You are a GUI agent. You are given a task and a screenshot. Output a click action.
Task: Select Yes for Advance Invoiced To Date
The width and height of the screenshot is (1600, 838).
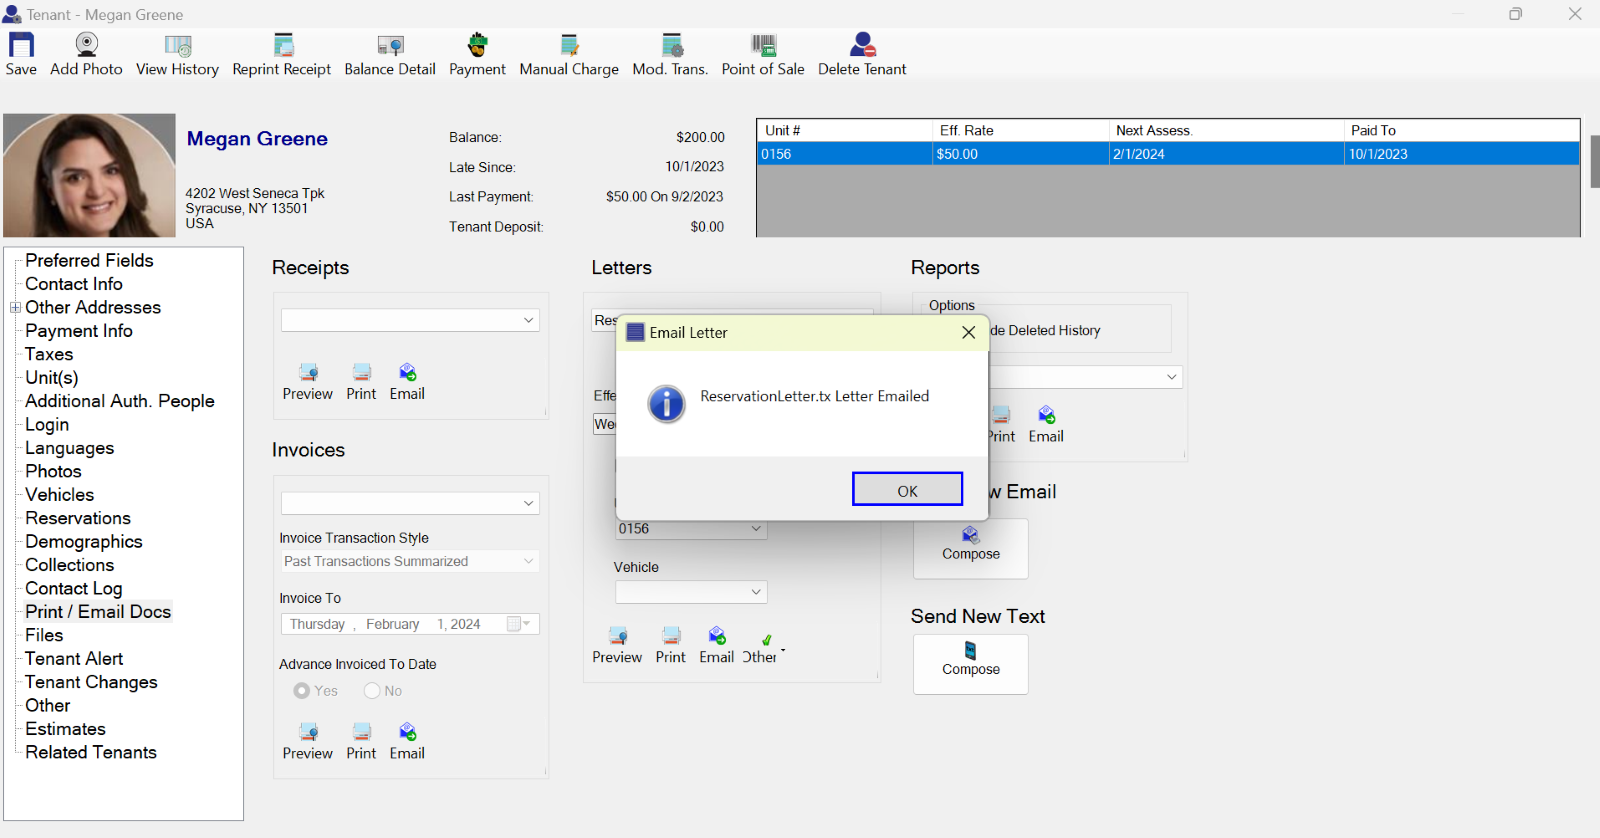(x=302, y=691)
